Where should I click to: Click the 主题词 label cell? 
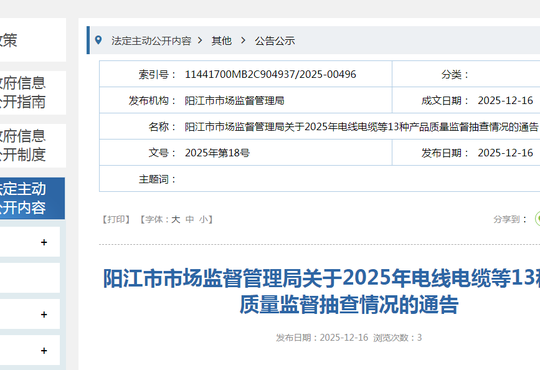pos(157,179)
